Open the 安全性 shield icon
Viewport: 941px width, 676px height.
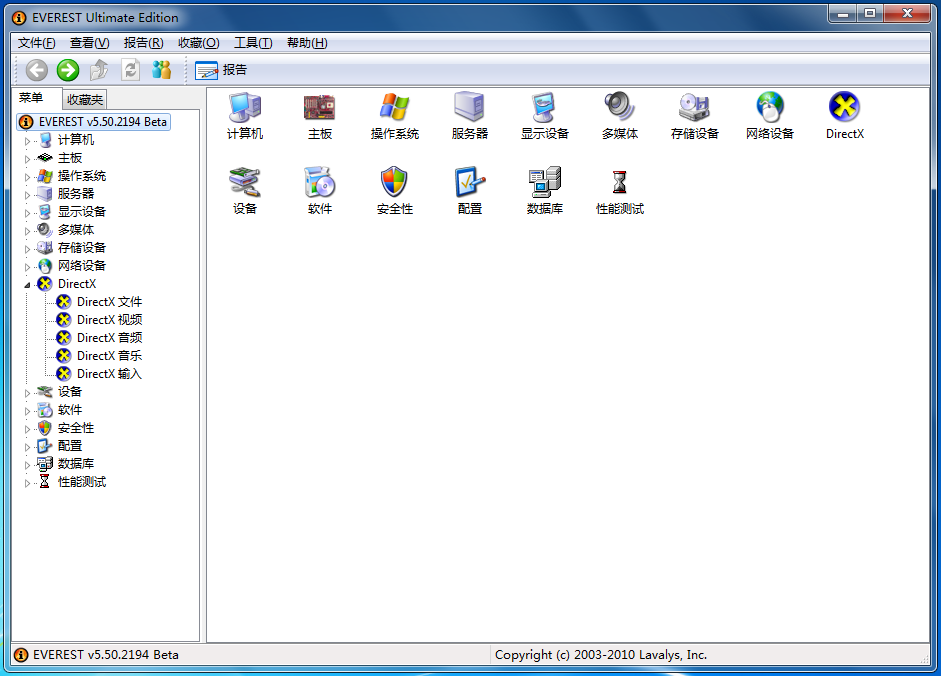click(x=394, y=183)
